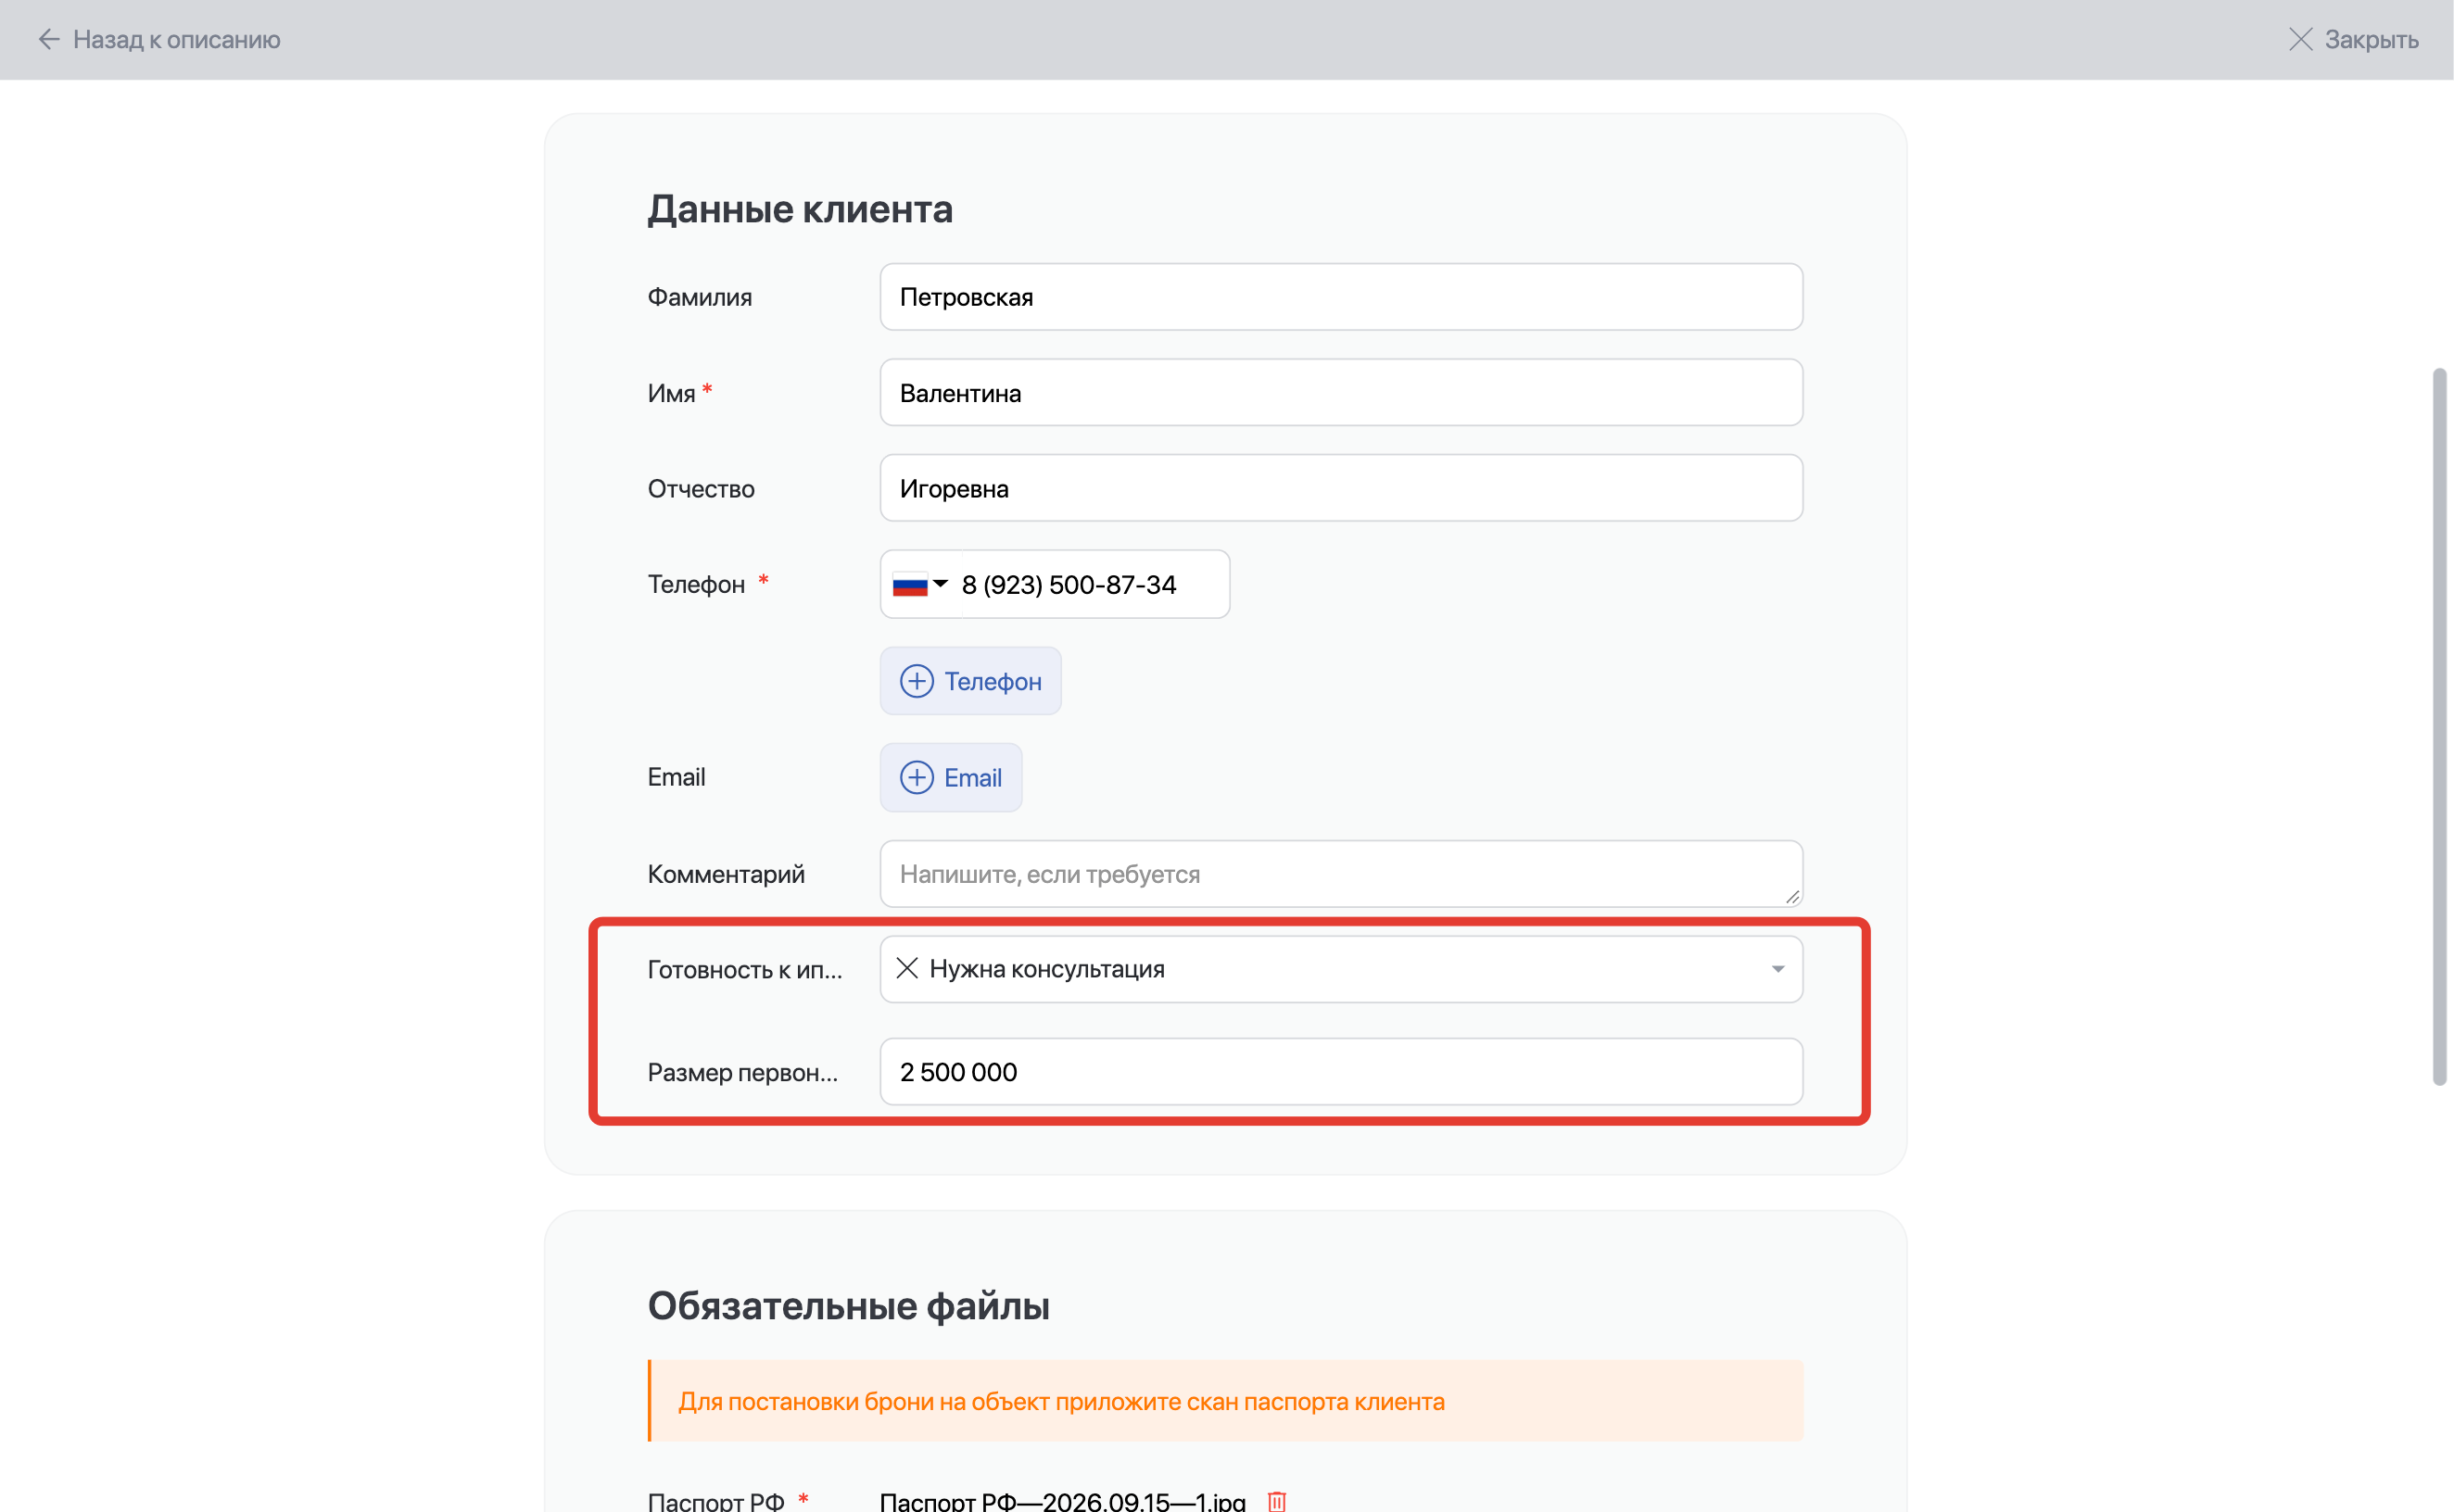Click the Комментарий text area
This screenshot has height=1512, width=2454.
pyautogui.click(x=1341, y=874)
